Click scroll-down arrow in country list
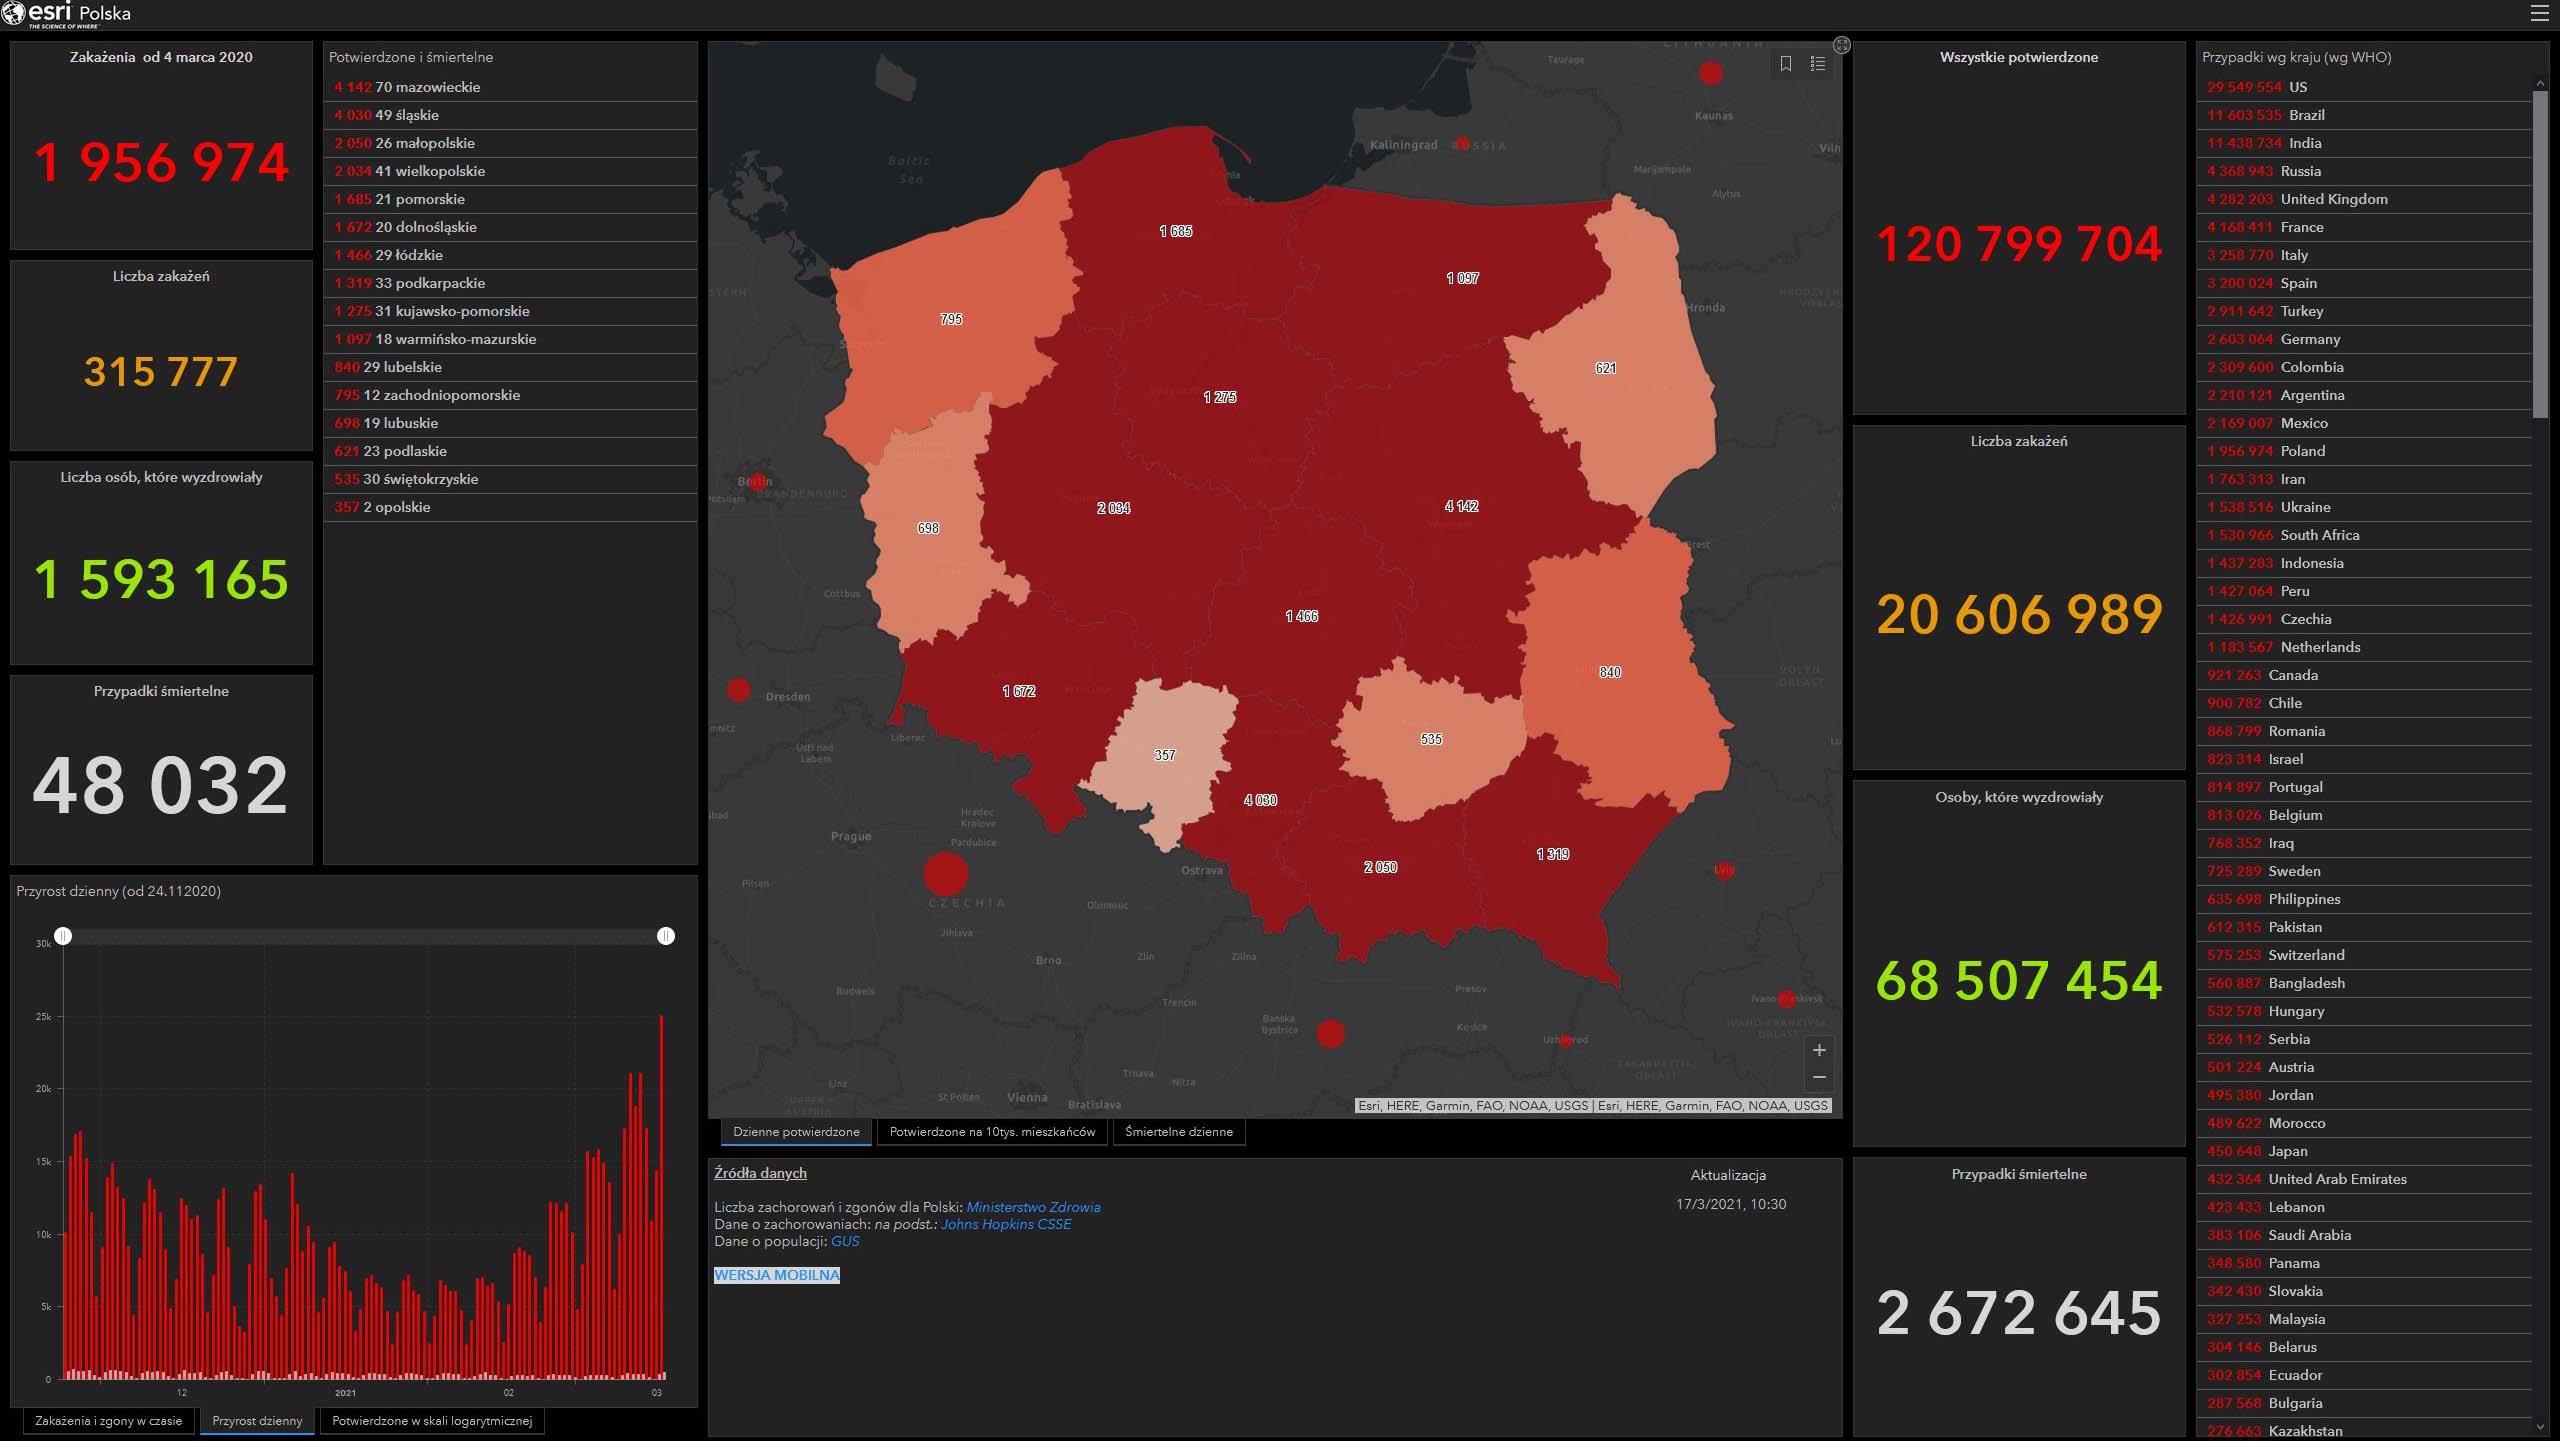2560x1441 pixels. (2540, 1427)
